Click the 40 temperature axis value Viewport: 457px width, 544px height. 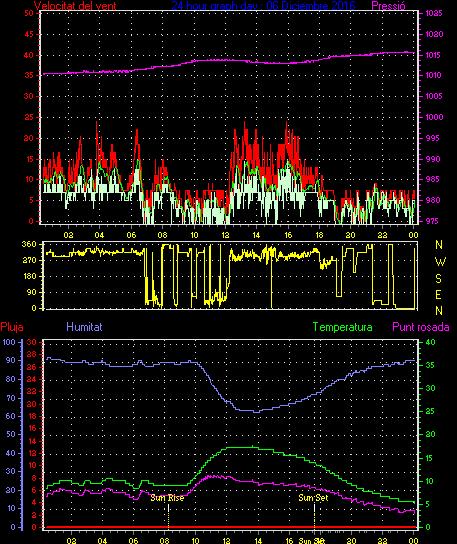tap(430, 342)
